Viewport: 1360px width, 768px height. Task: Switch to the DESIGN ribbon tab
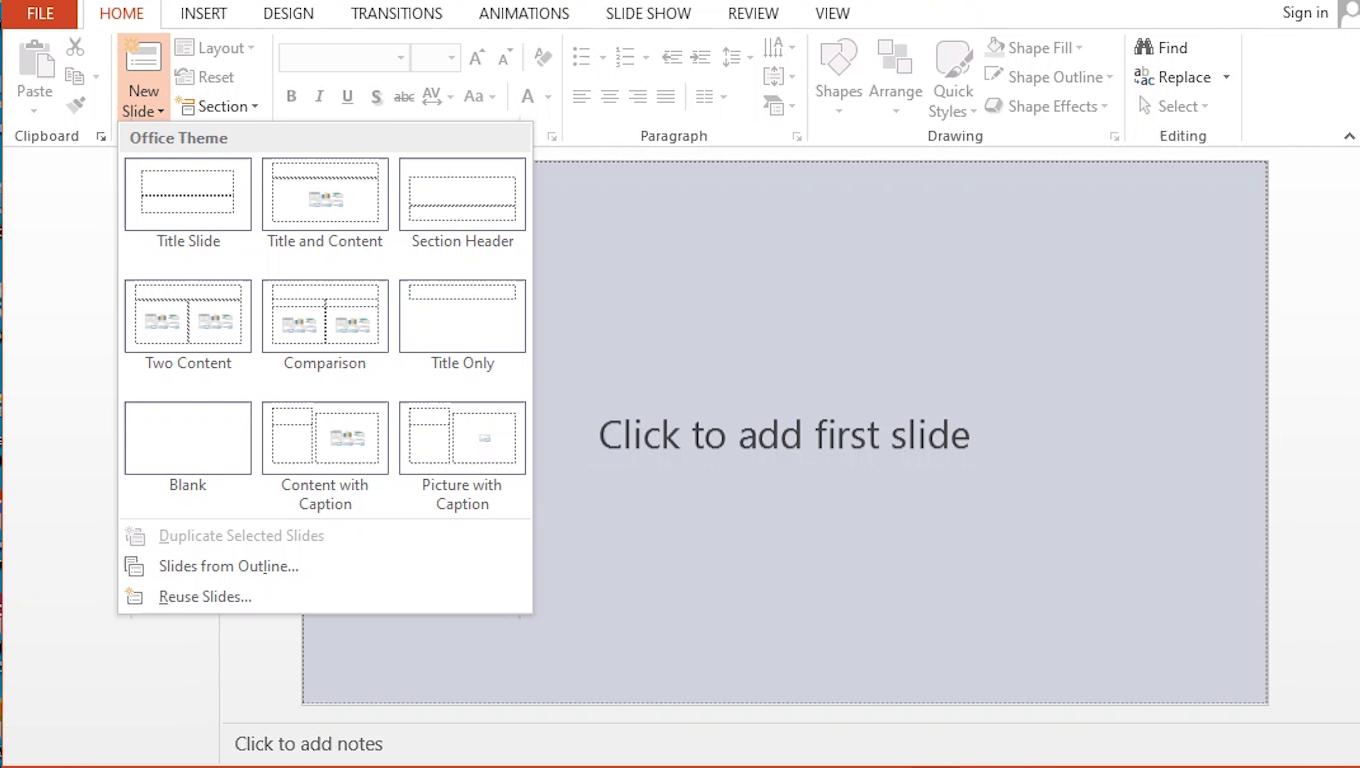(x=288, y=14)
